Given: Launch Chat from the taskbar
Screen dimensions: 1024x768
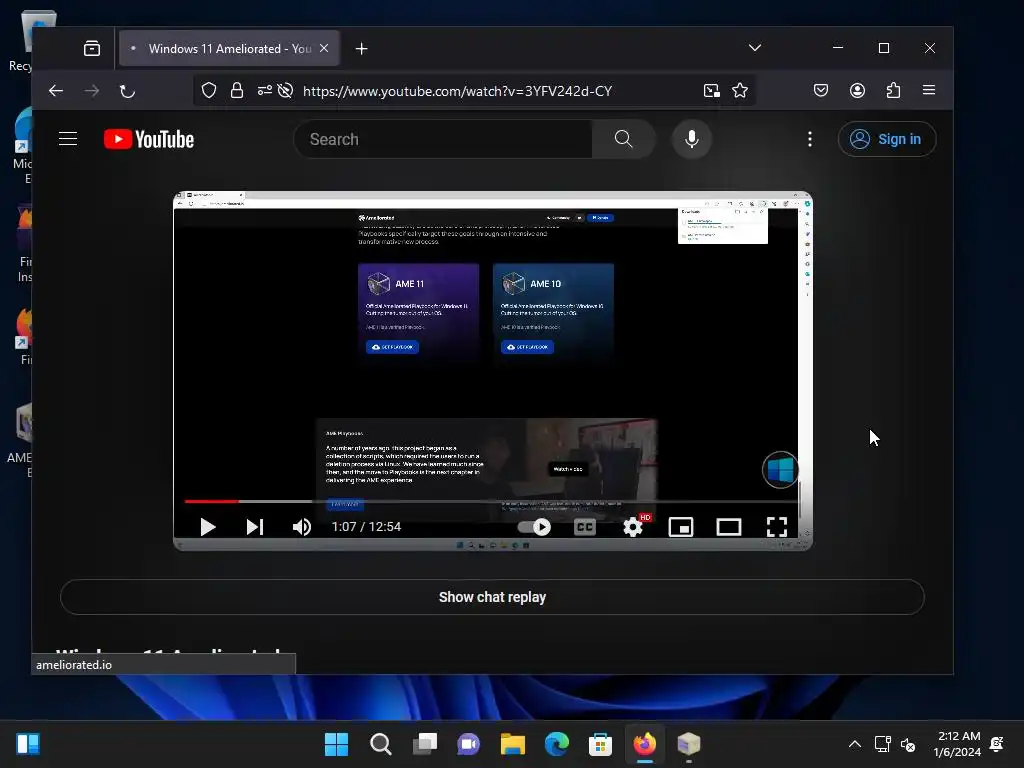Looking at the screenshot, I should [x=468, y=744].
